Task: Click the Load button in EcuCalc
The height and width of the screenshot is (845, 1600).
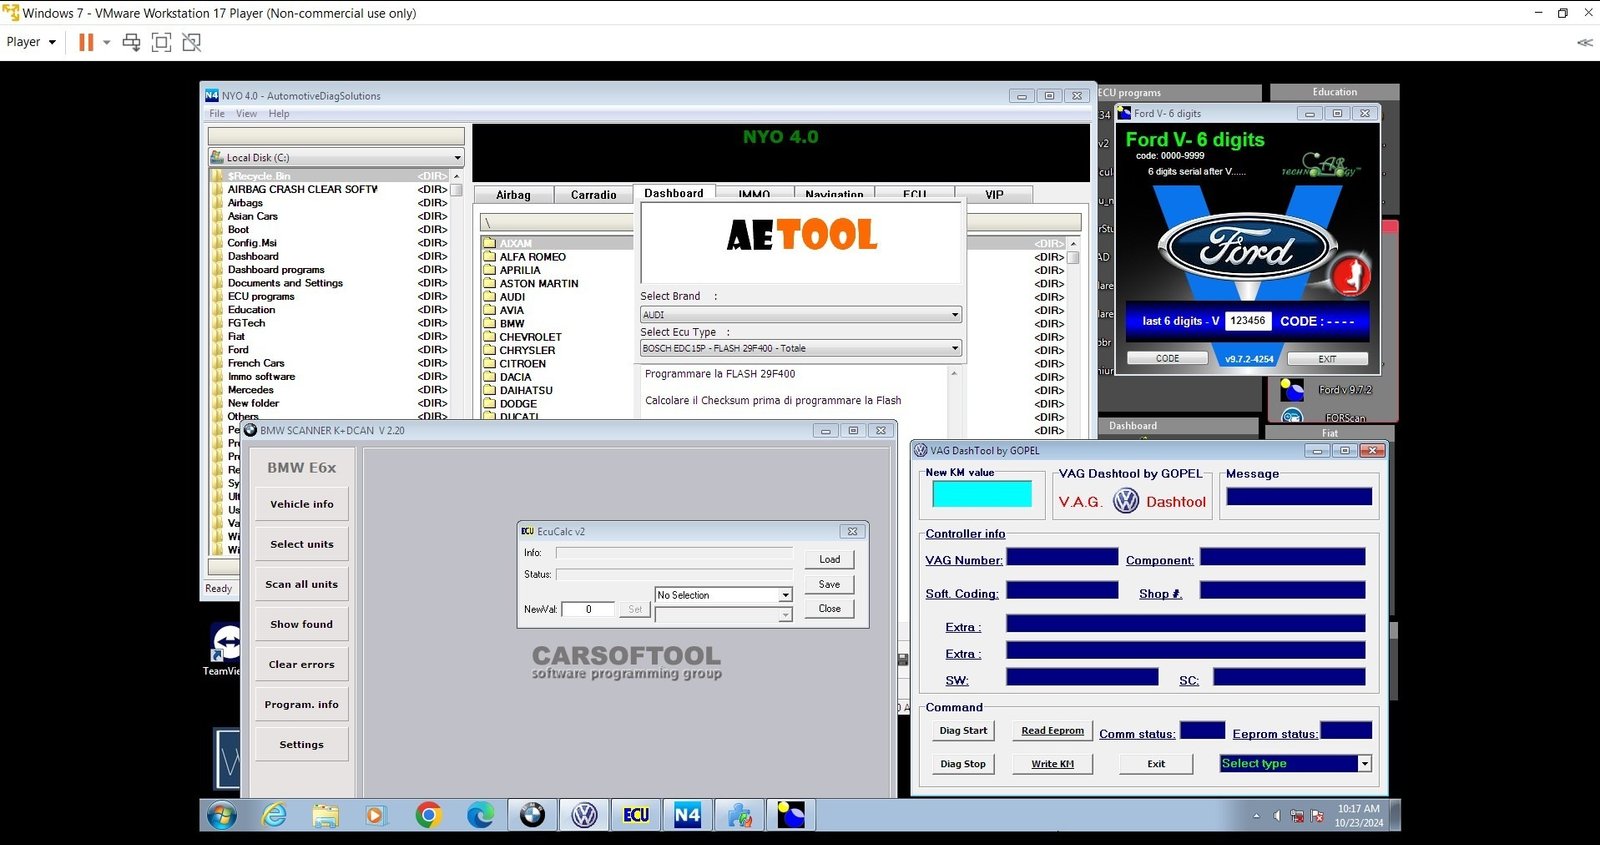Action: point(830,559)
